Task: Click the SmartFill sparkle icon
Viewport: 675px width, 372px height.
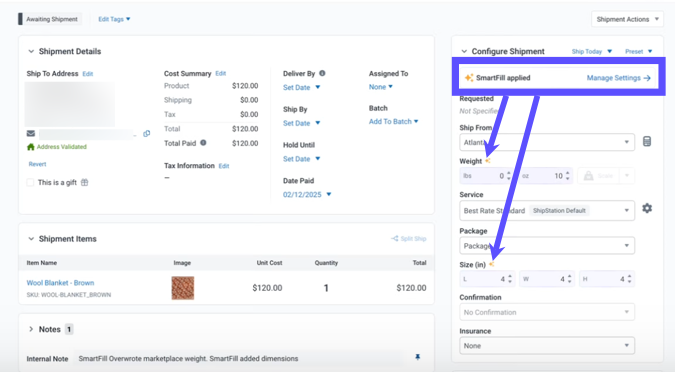Action: [469, 78]
